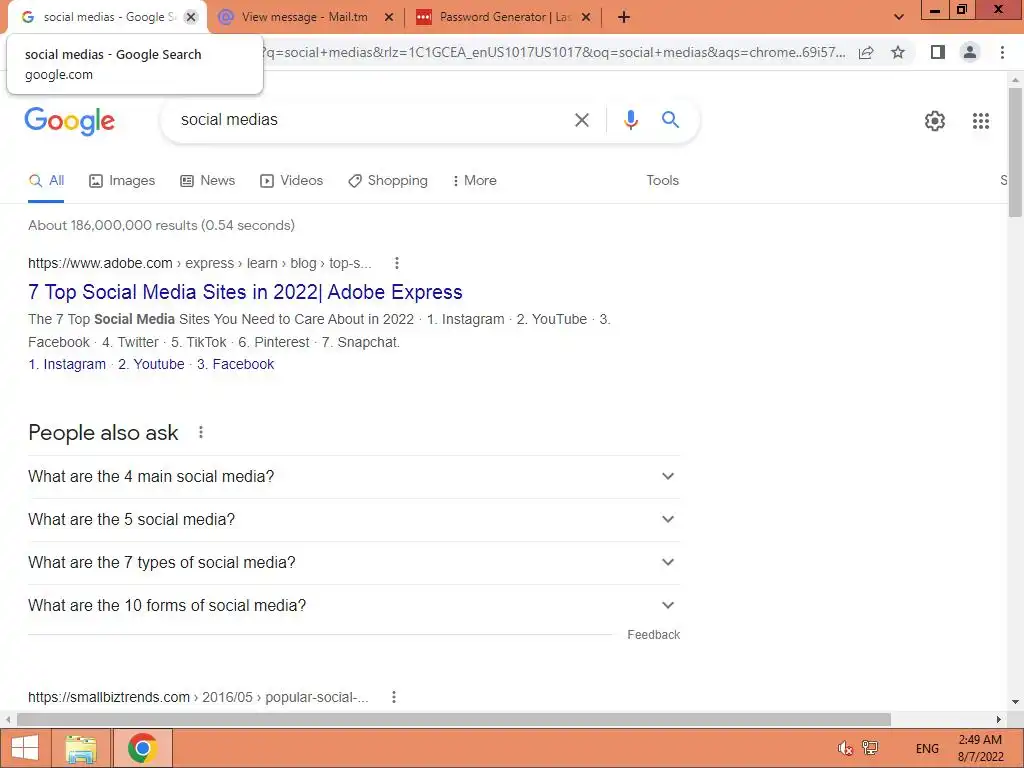The image size is (1024, 768).
Task: Expand 'What are the 4 main social media?'
Action: [x=354, y=477]
